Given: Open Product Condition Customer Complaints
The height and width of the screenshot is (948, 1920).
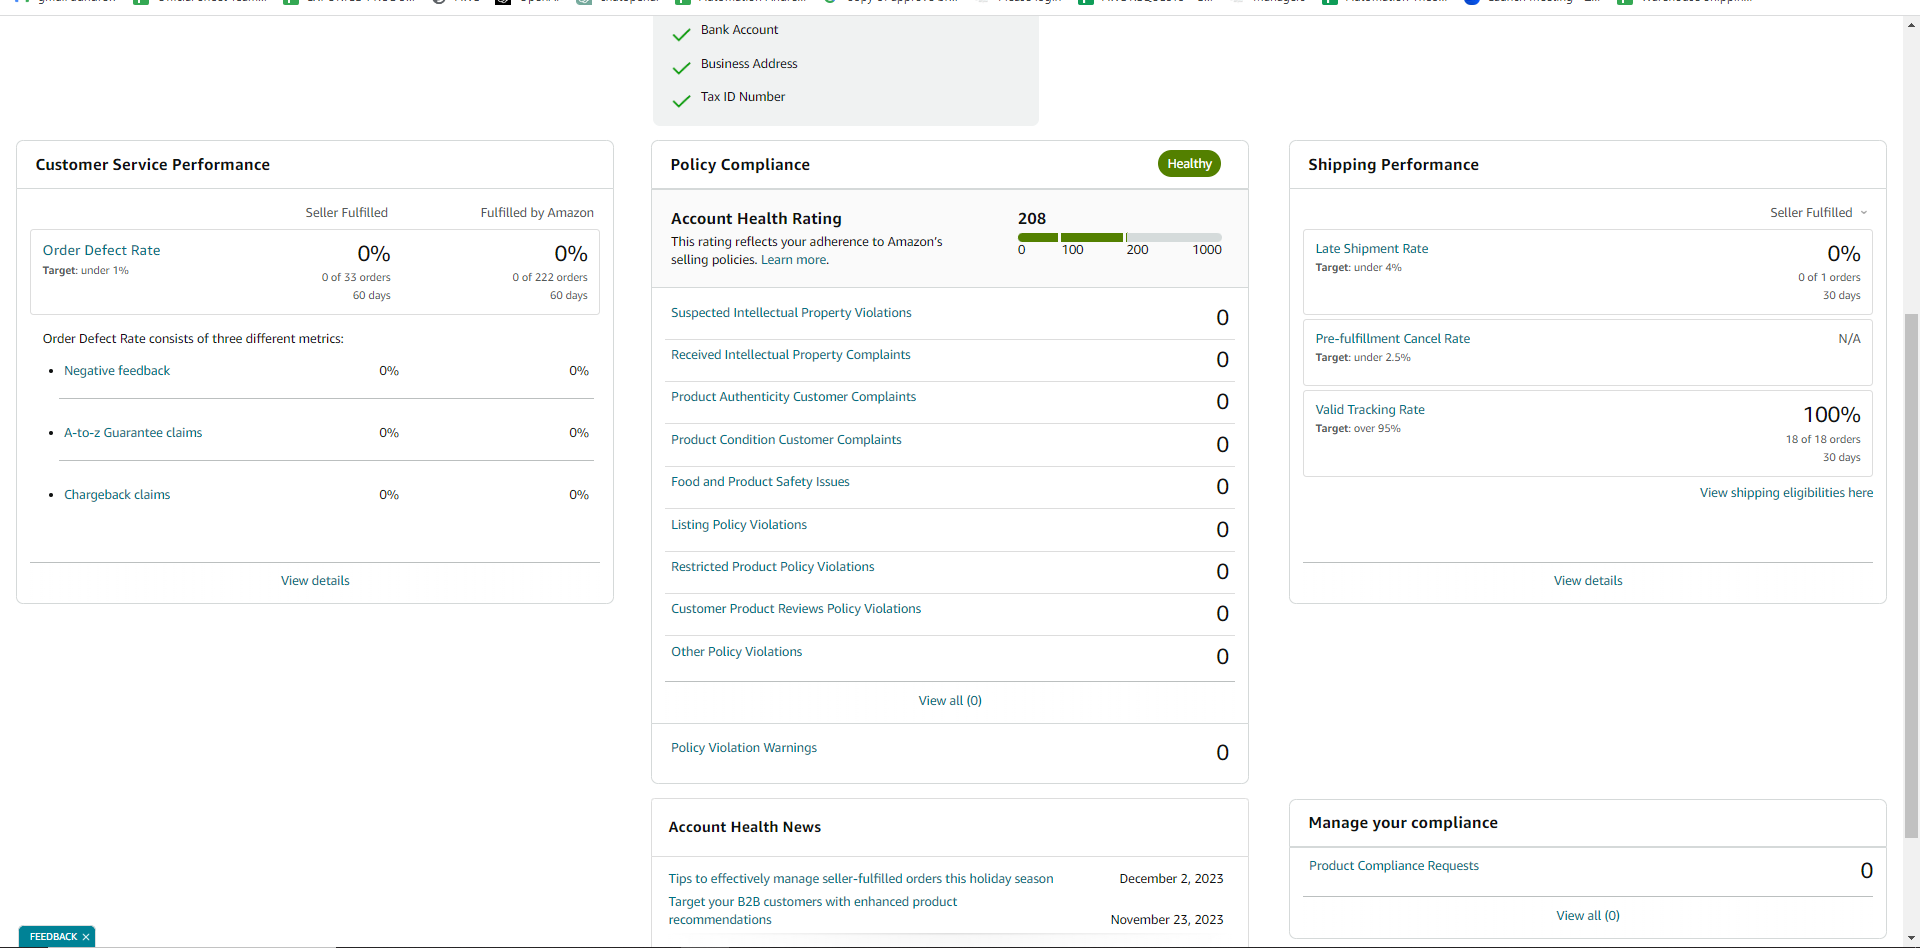Looking at the screenshot, I should tap(786, 440).
